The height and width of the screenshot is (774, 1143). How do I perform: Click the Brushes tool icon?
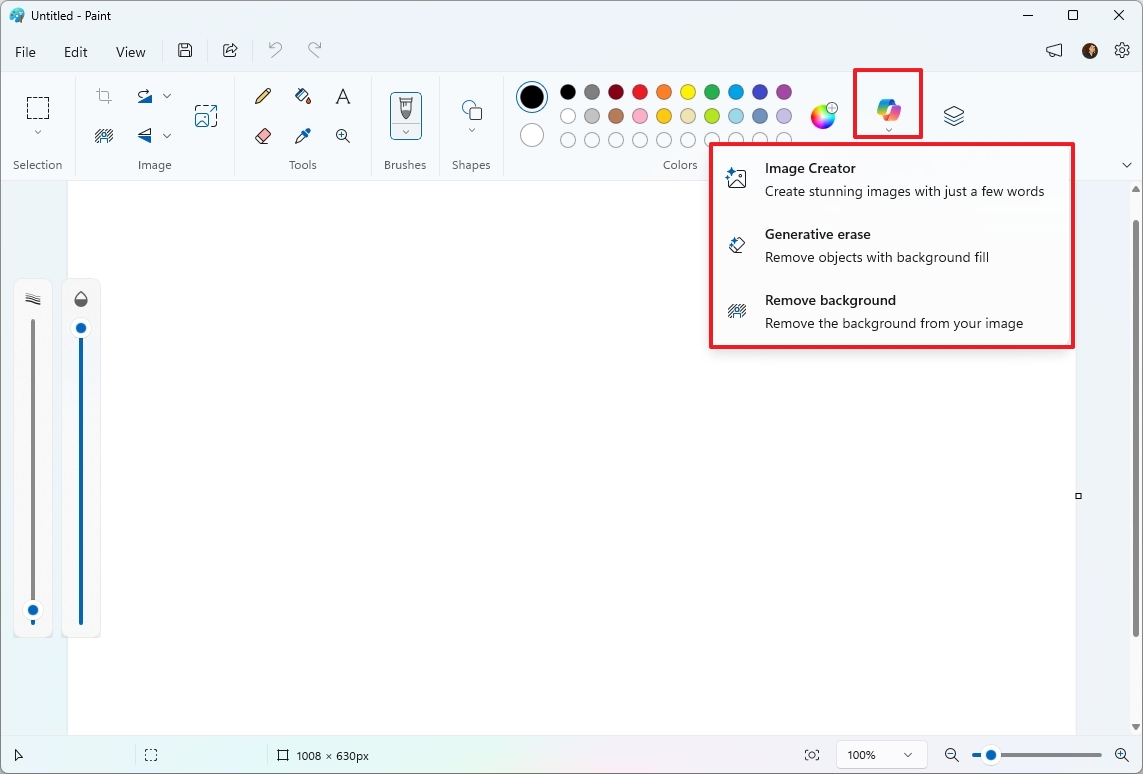(x=406, y=108)
